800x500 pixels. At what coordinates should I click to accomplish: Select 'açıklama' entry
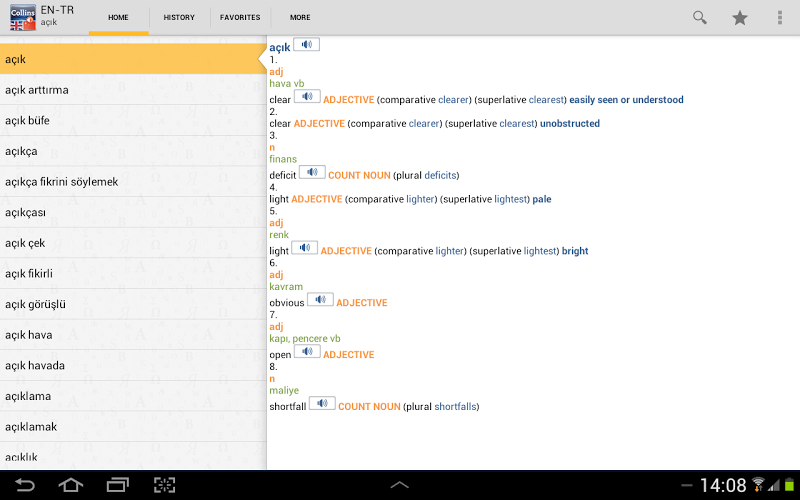pos(133,396)
